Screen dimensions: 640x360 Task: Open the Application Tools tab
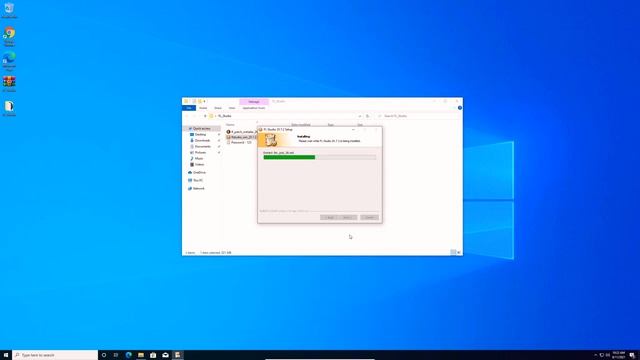point(253,108)
